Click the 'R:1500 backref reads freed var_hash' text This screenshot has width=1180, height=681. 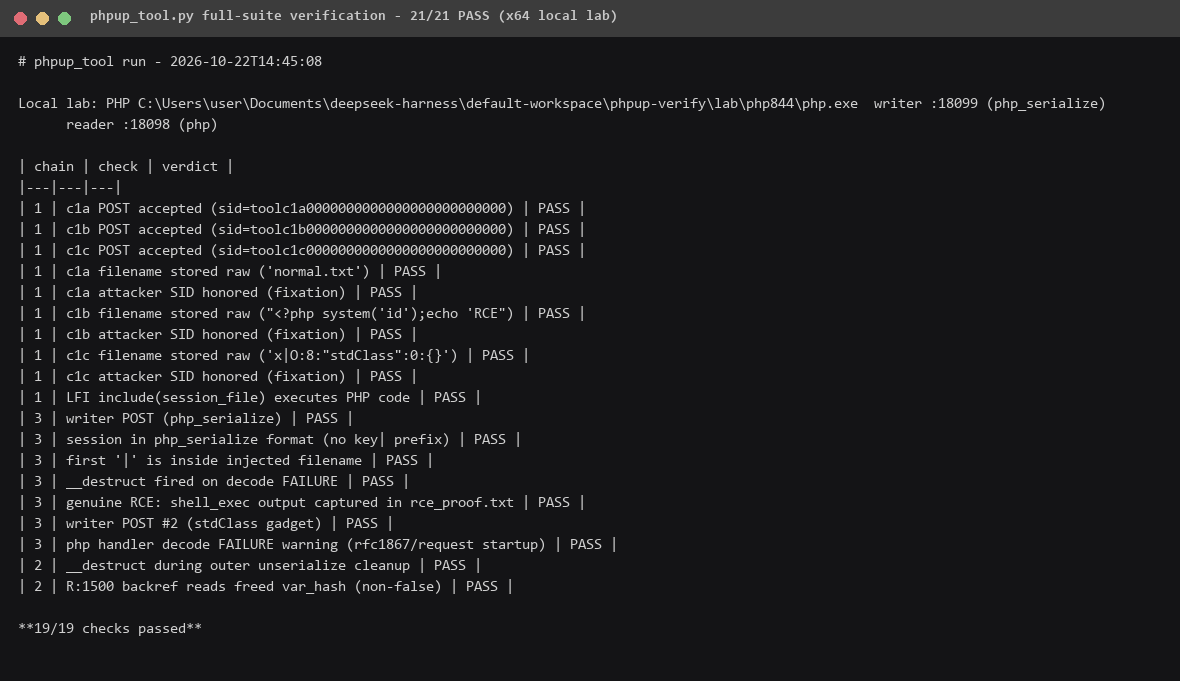click(254, 588)
